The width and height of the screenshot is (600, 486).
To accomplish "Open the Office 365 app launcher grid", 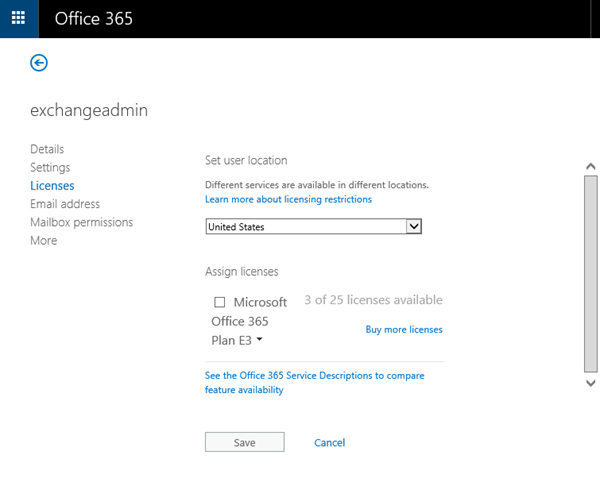I will 19,19.
